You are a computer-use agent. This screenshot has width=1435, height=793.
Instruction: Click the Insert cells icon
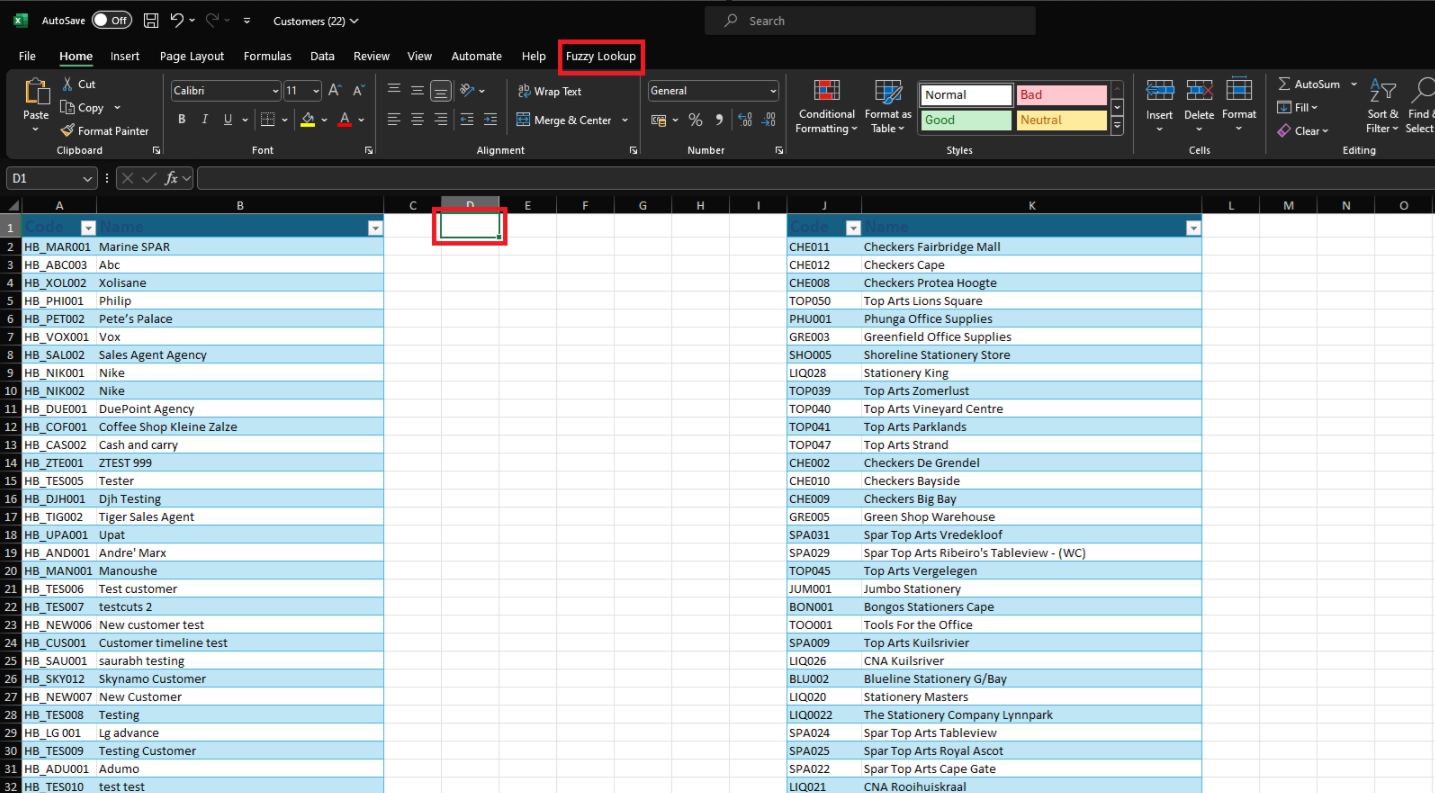click(x=1159, y=90)
